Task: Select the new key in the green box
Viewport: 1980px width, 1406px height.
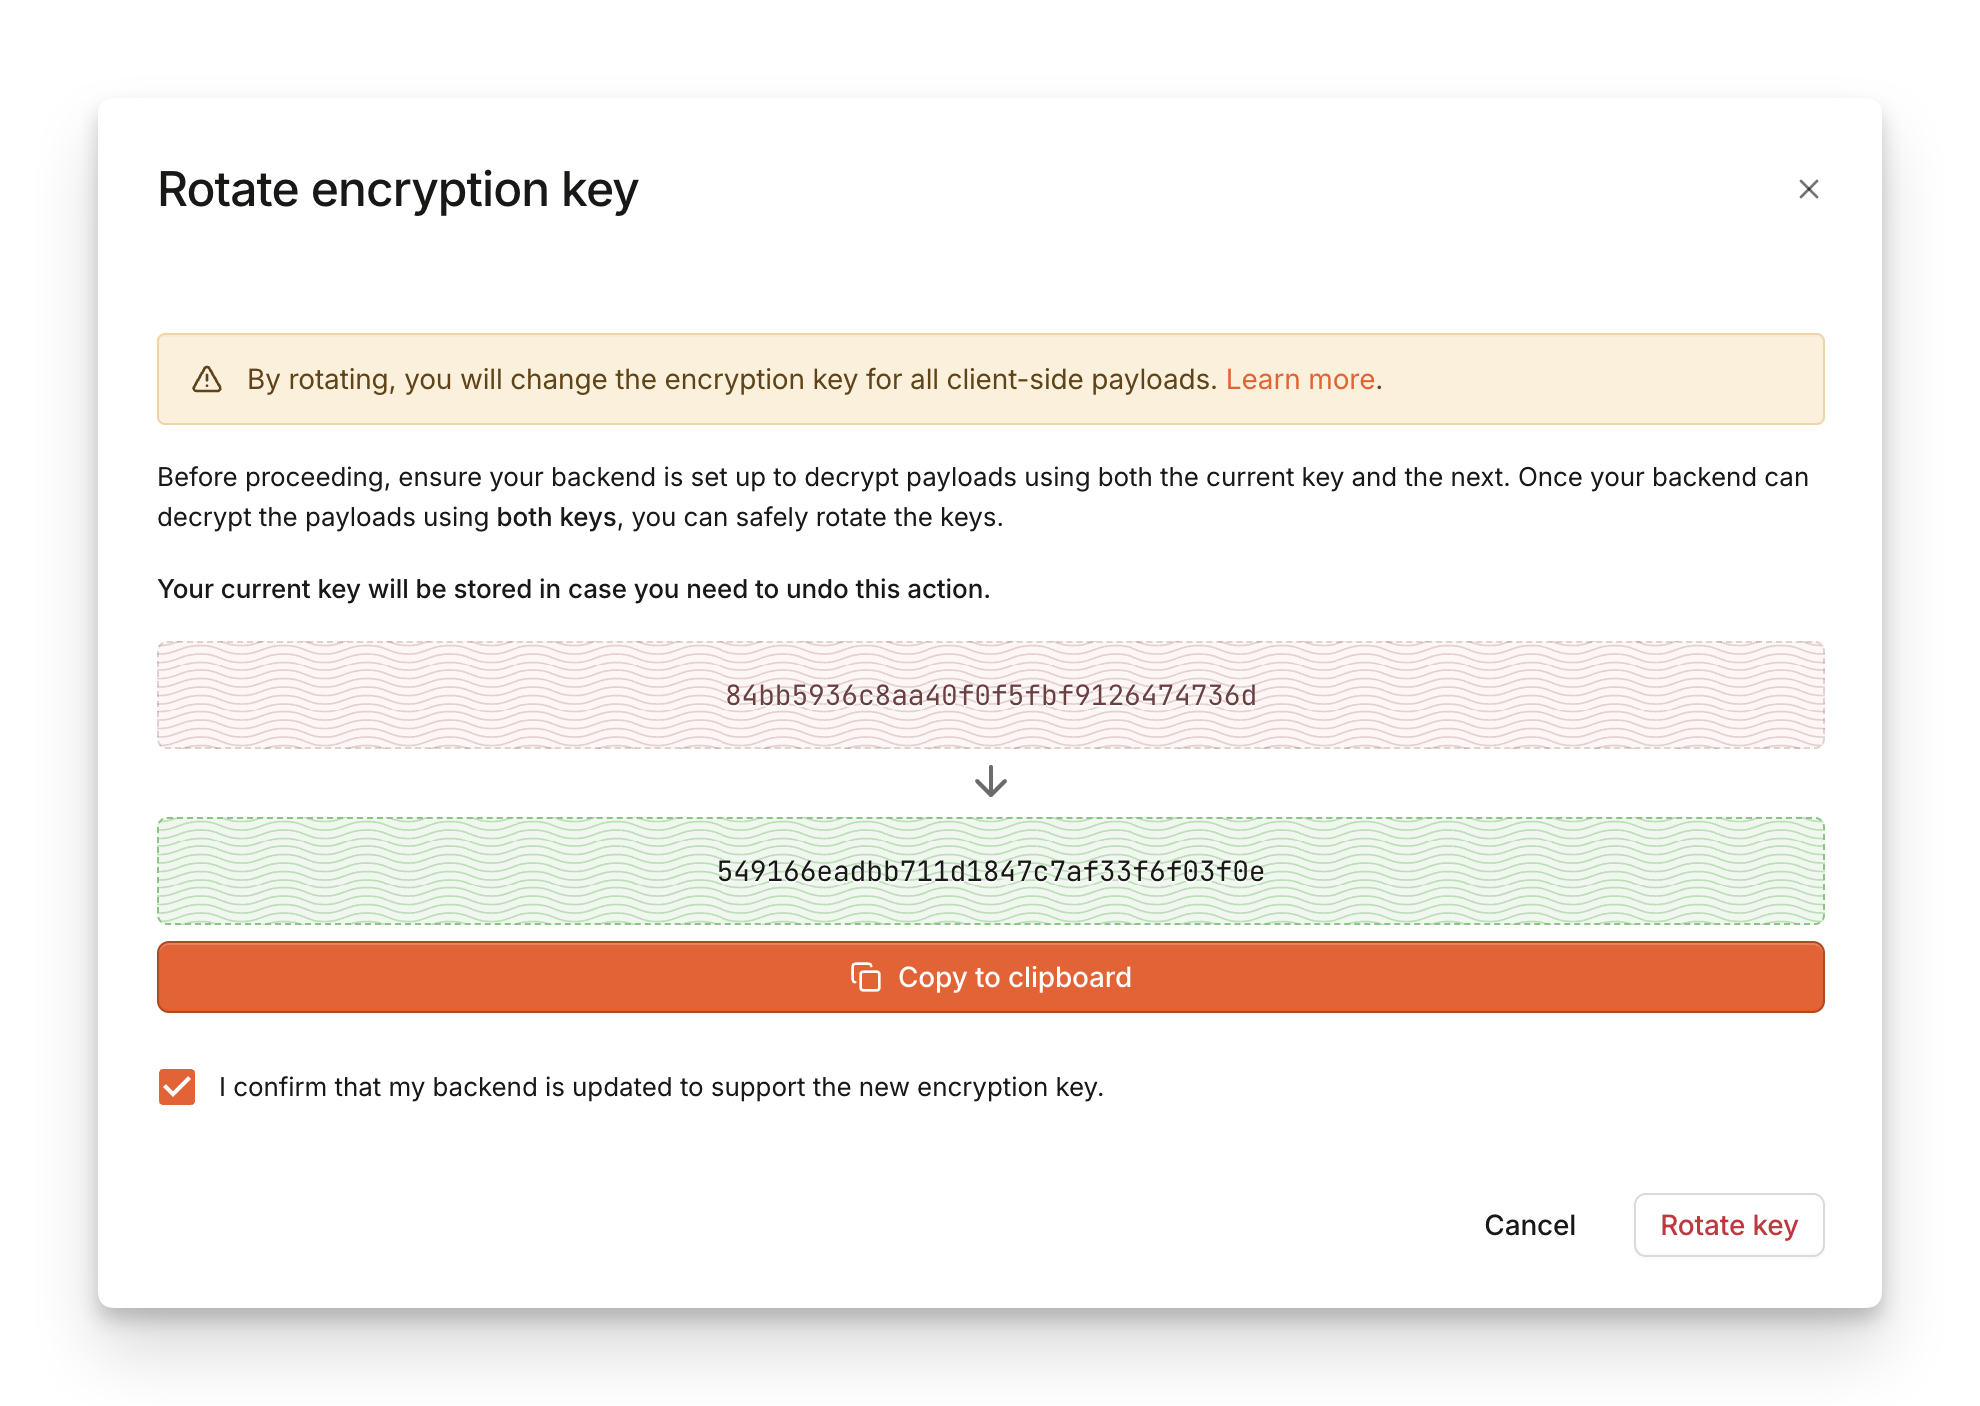Action: (x=990, y=872)
